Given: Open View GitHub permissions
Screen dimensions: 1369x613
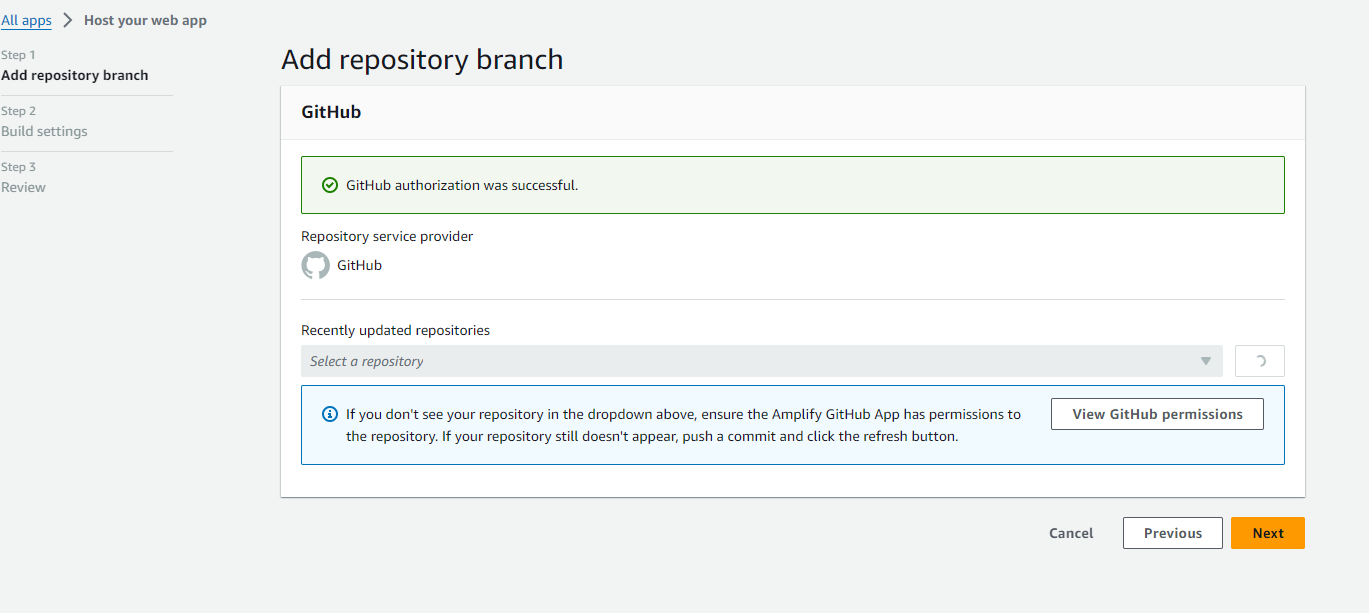Looking at the screenshot, I should (x=1157, y=414).
